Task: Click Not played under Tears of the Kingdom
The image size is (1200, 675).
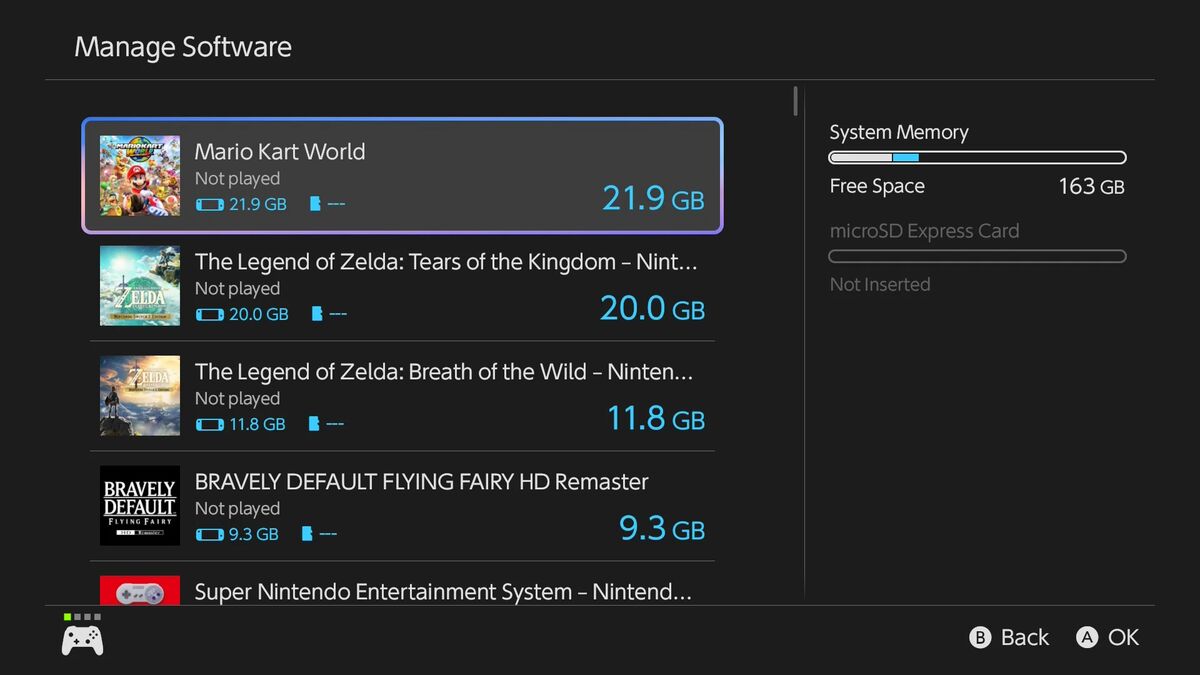Action: [237, 289]
